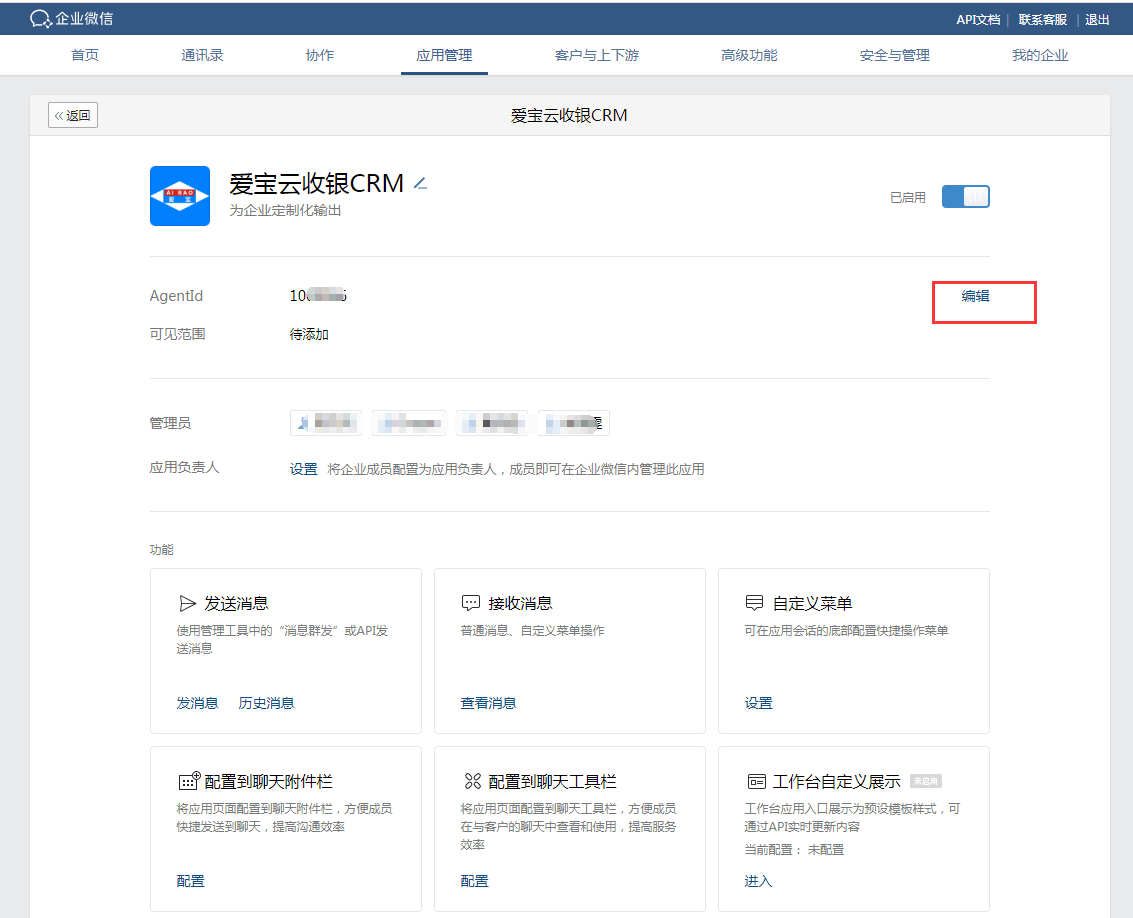The image size is (1133, 918).
Task: Click the 配置到聊天工具栏 icon
Action: 473,781
